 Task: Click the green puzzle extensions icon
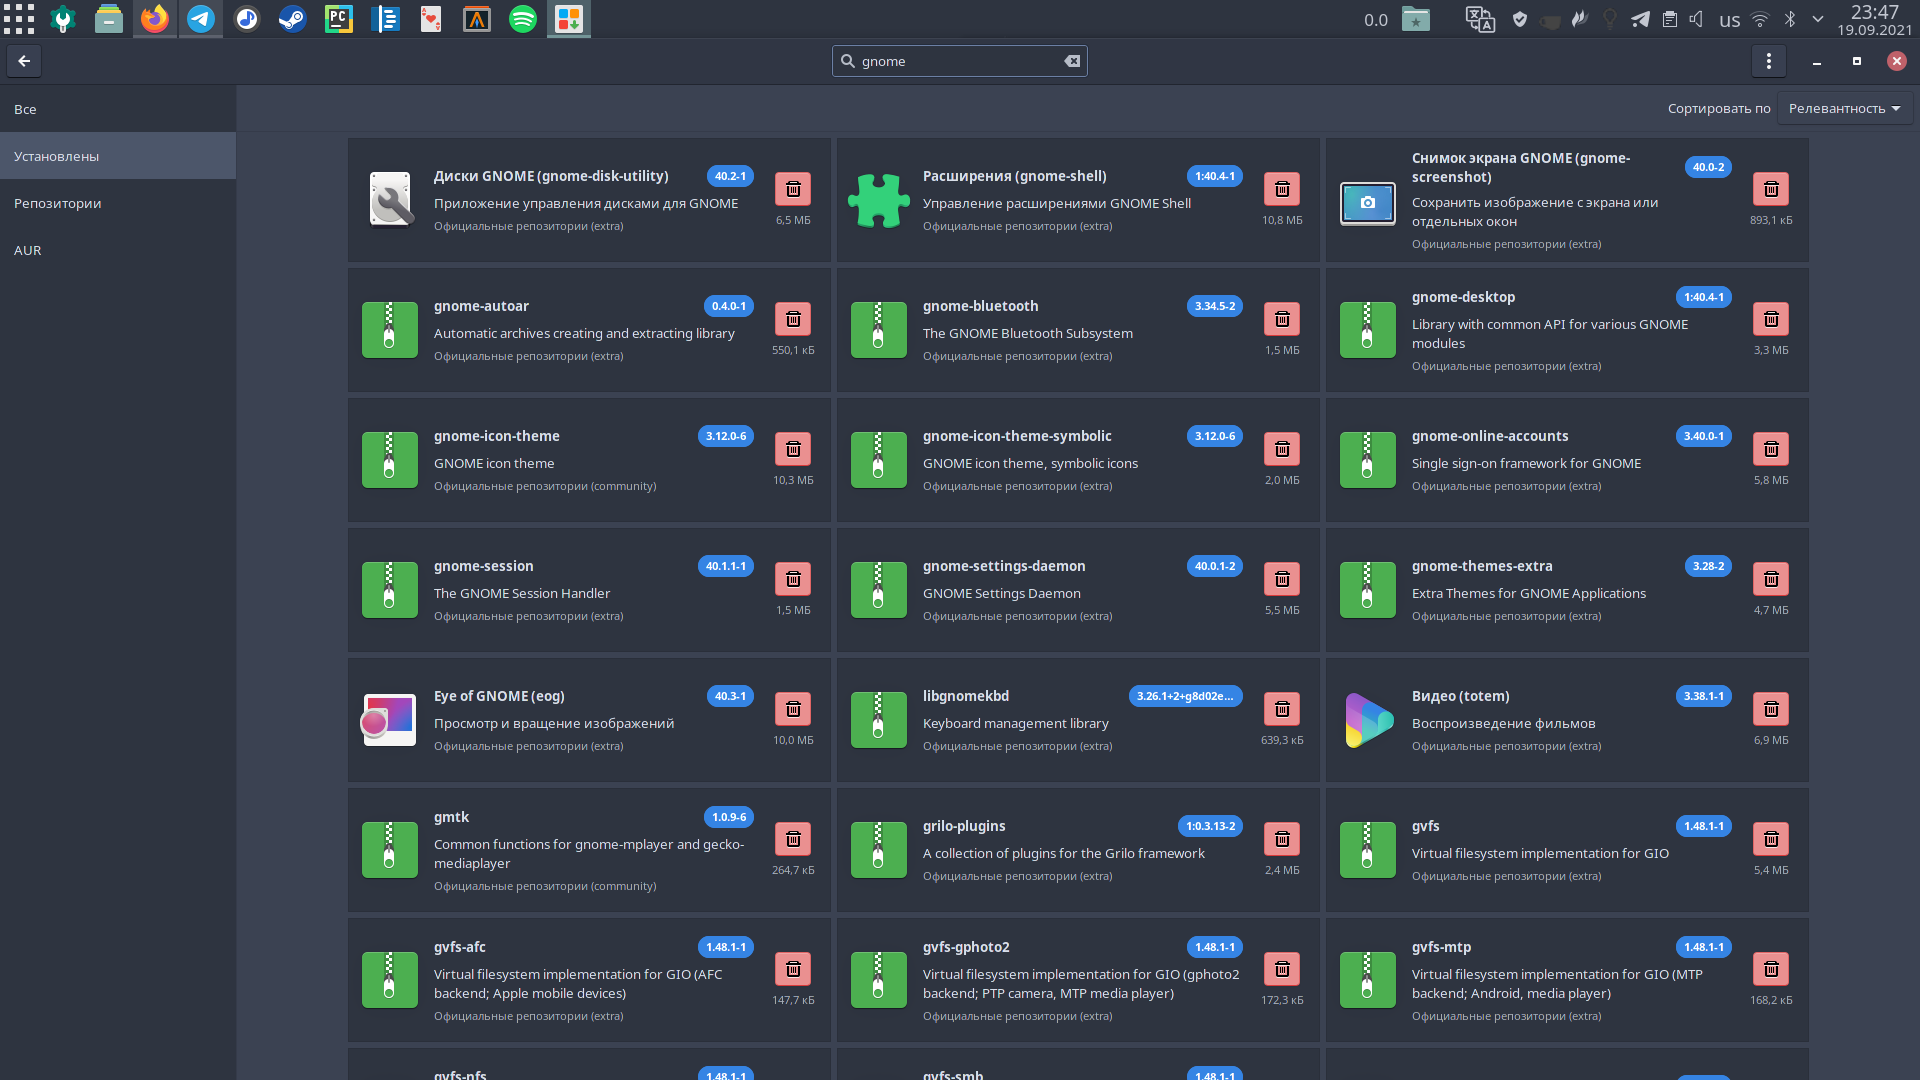click(x=879, y=200)
